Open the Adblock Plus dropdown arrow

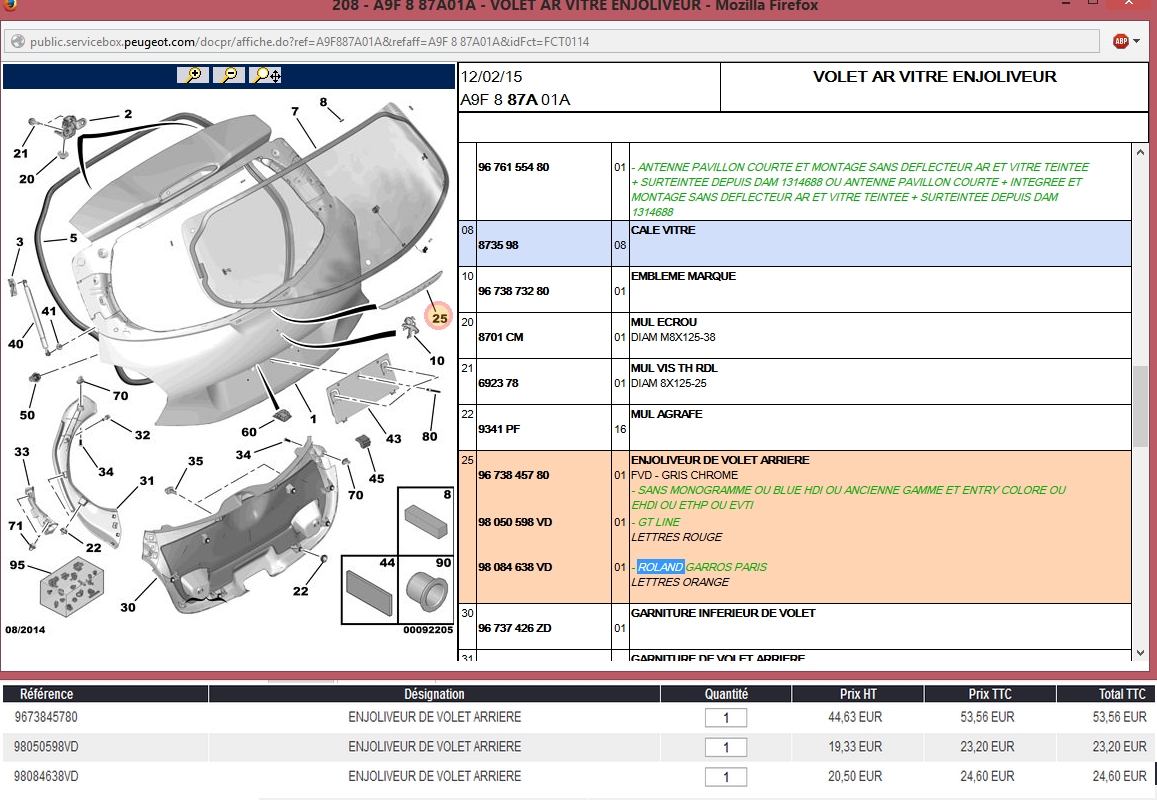[x=1137, y=42]
